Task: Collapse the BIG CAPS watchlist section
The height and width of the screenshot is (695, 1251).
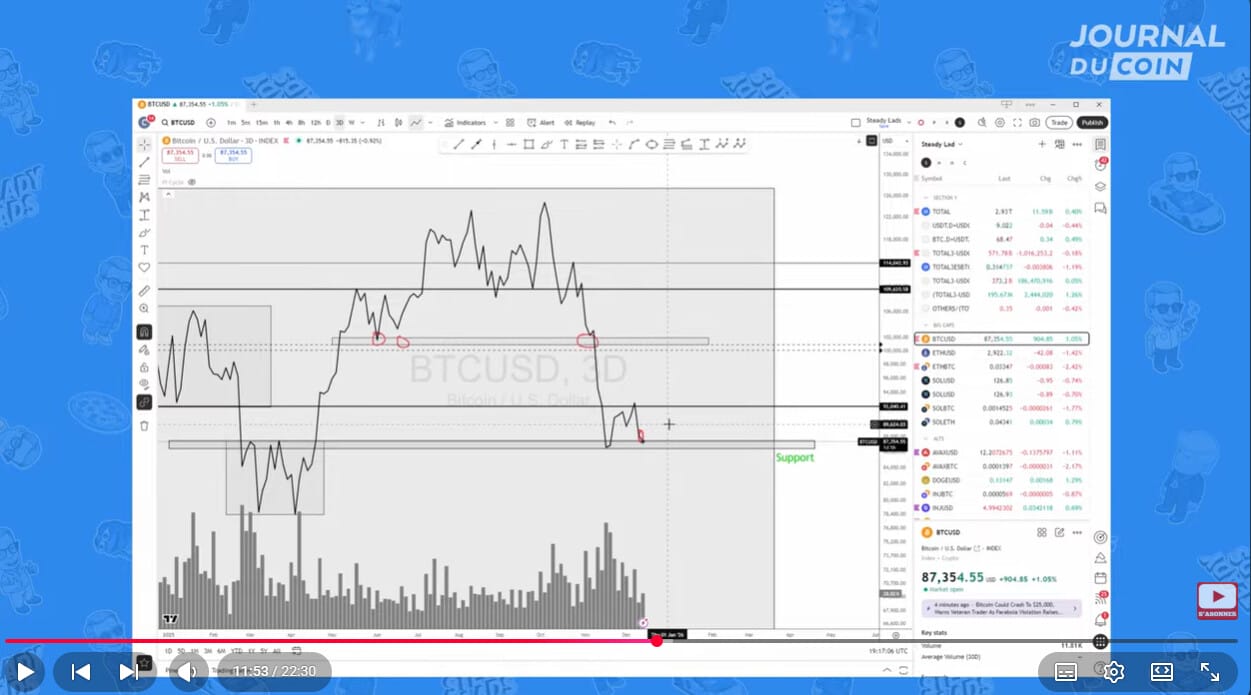Action: click(927, 324)
